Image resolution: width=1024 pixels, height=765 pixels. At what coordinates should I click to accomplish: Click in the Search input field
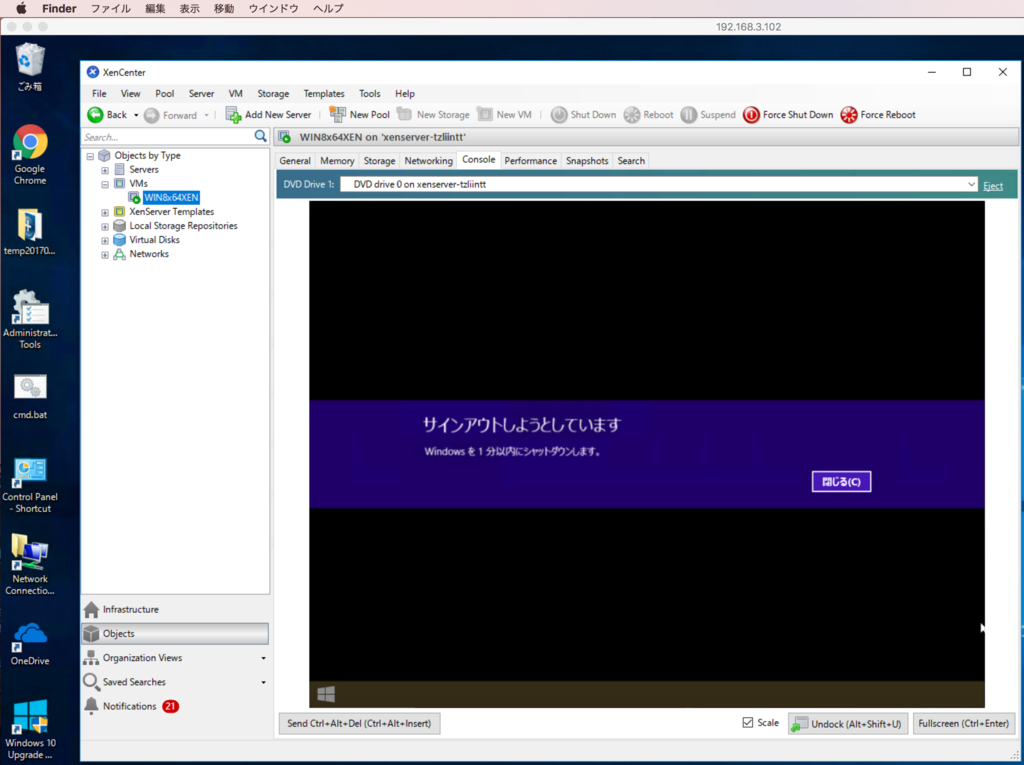[x=168, y=137]
